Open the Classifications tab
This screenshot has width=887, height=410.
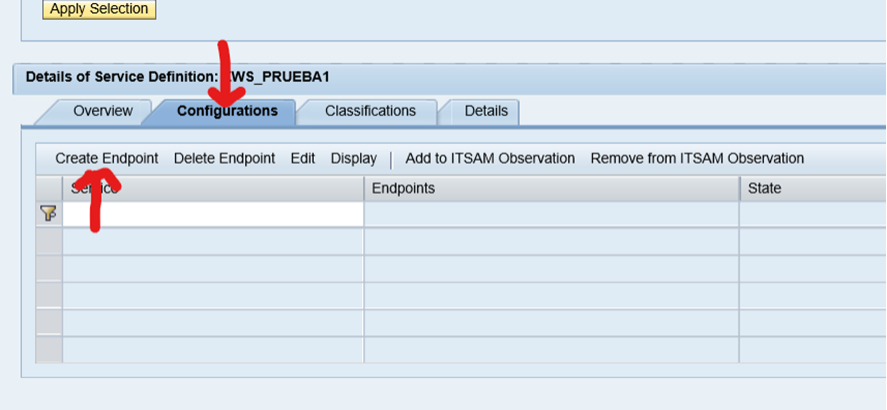click(370, 111)
